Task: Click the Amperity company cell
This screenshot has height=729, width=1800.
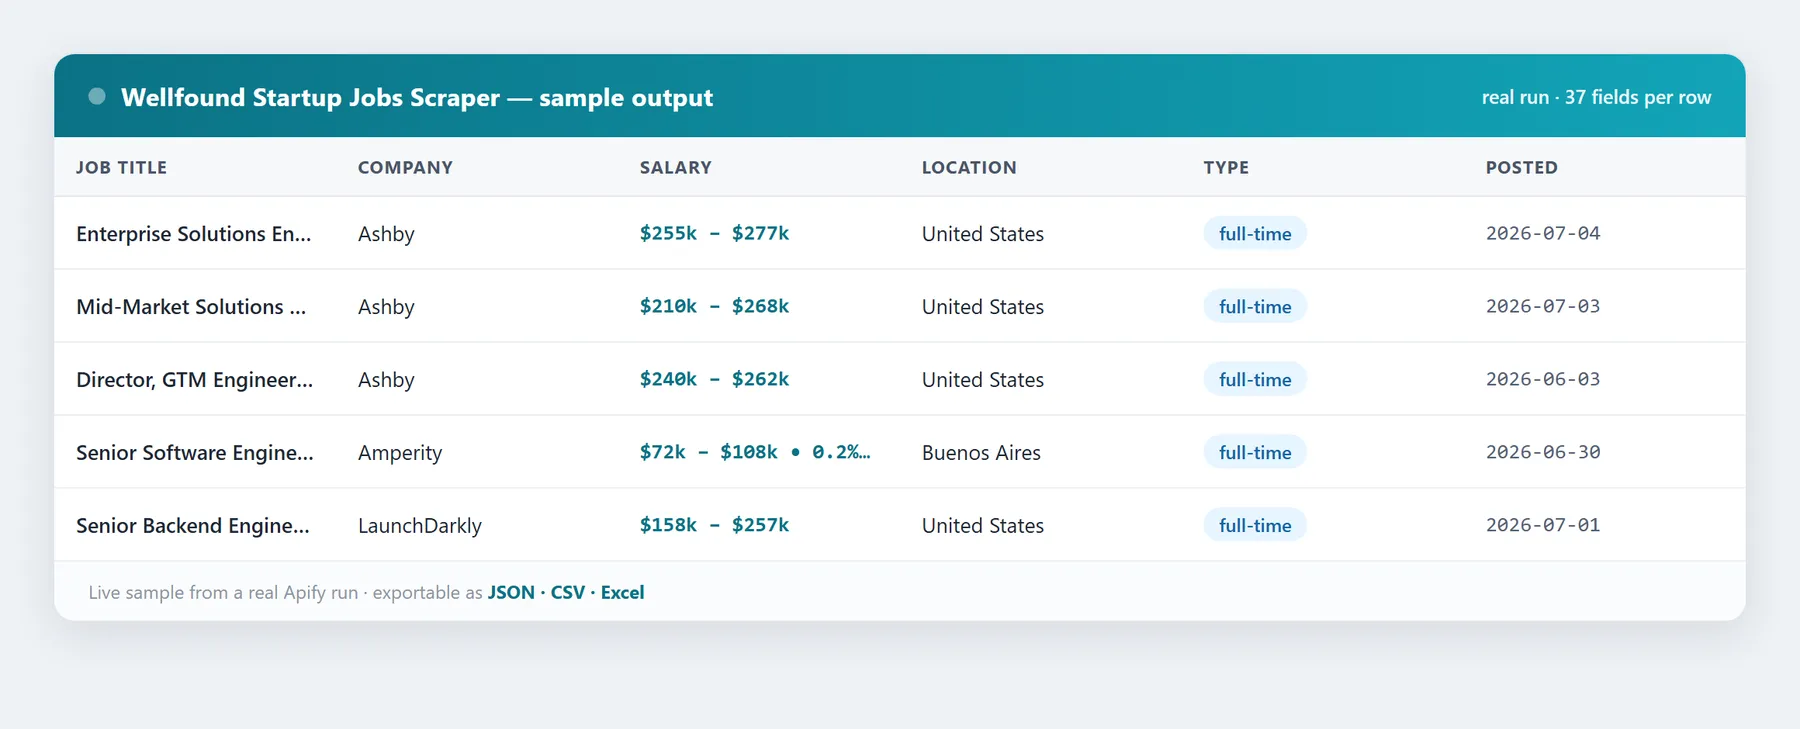Action: 400,453
